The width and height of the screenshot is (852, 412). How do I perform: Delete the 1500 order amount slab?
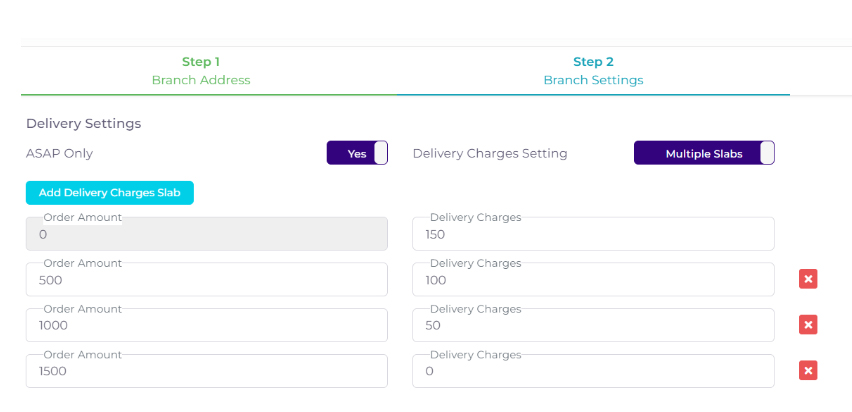pos(808,370)
